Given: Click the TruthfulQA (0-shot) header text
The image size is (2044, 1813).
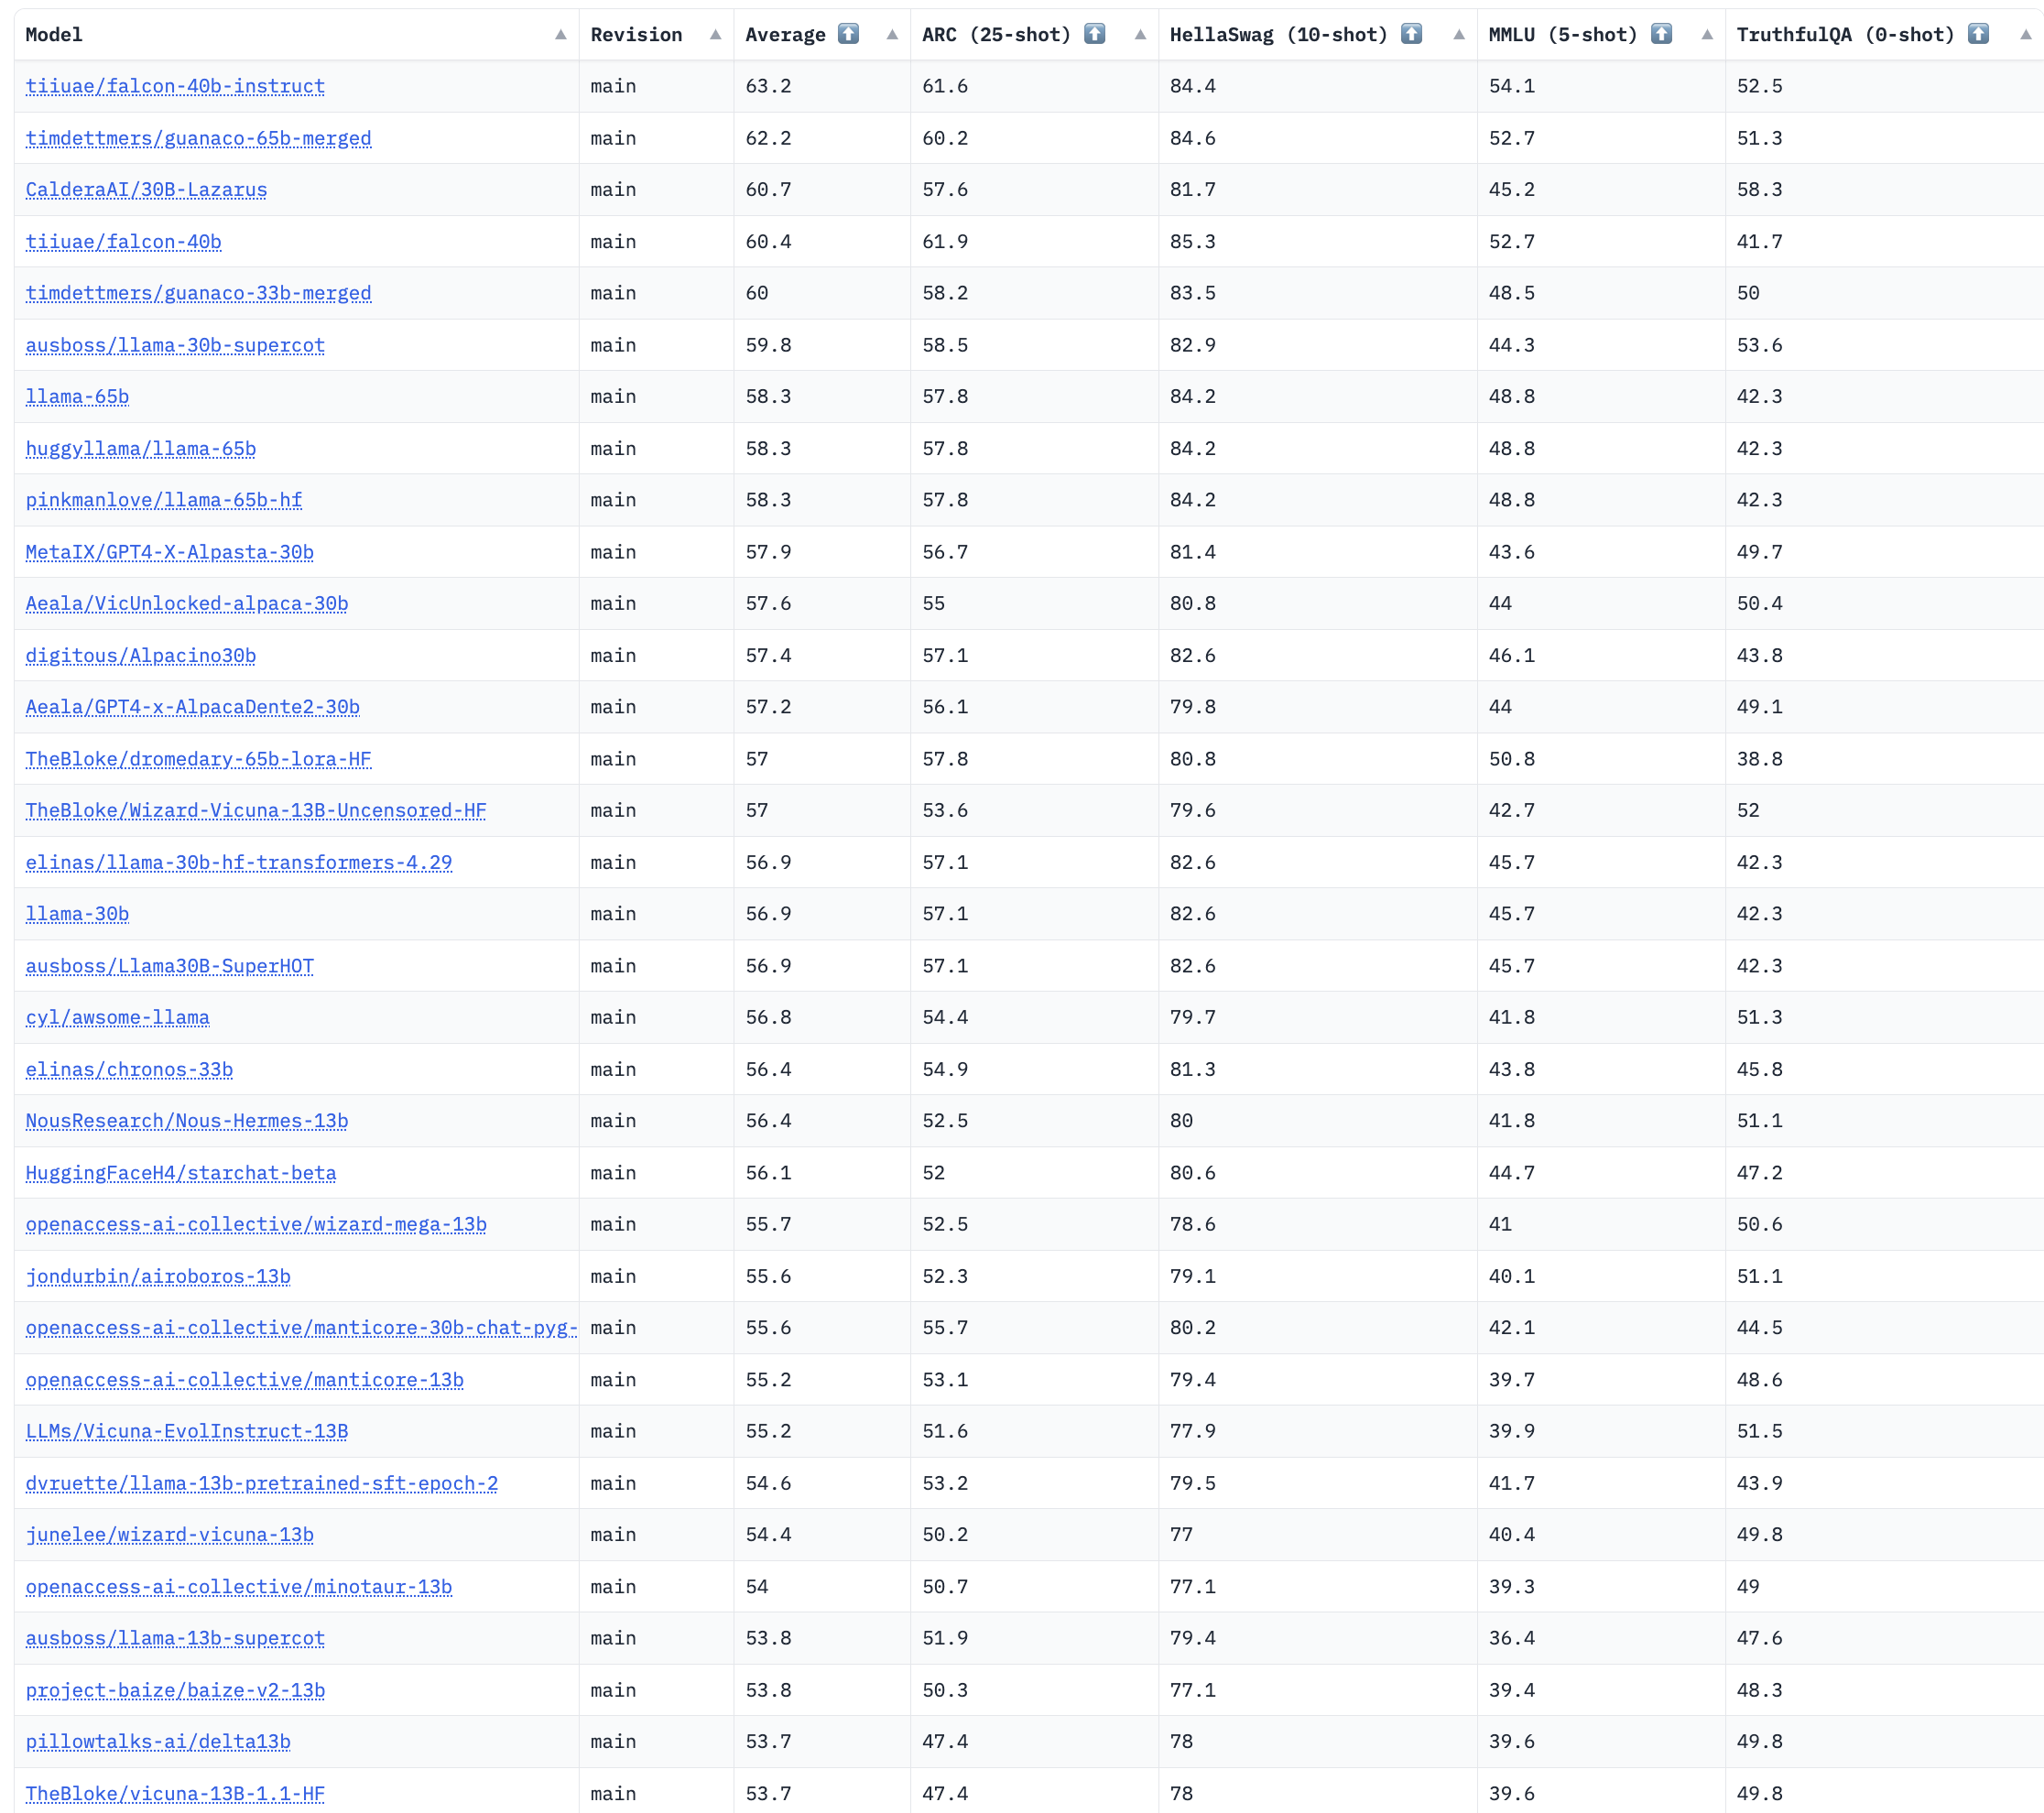Looking at the screenshot, I should coord(1845,35).
